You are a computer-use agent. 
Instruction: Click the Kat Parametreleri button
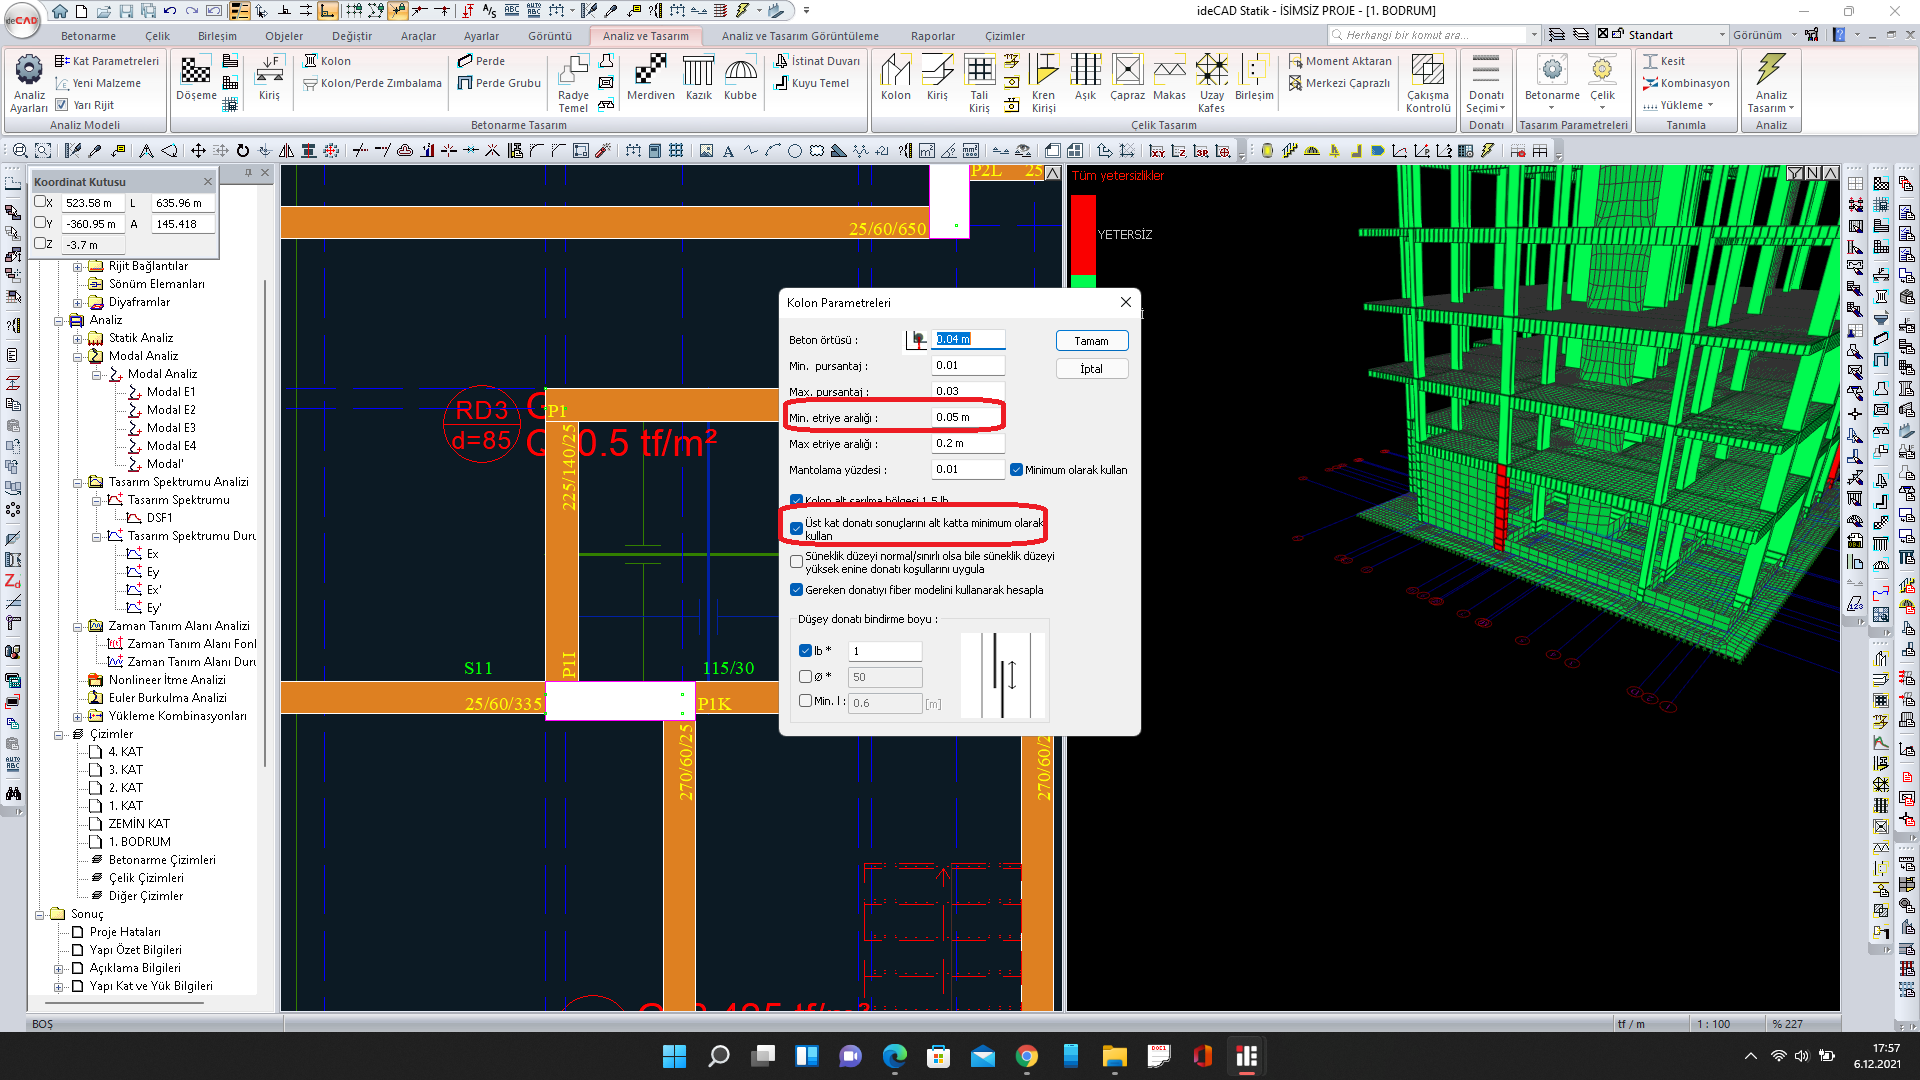(107, 61)
